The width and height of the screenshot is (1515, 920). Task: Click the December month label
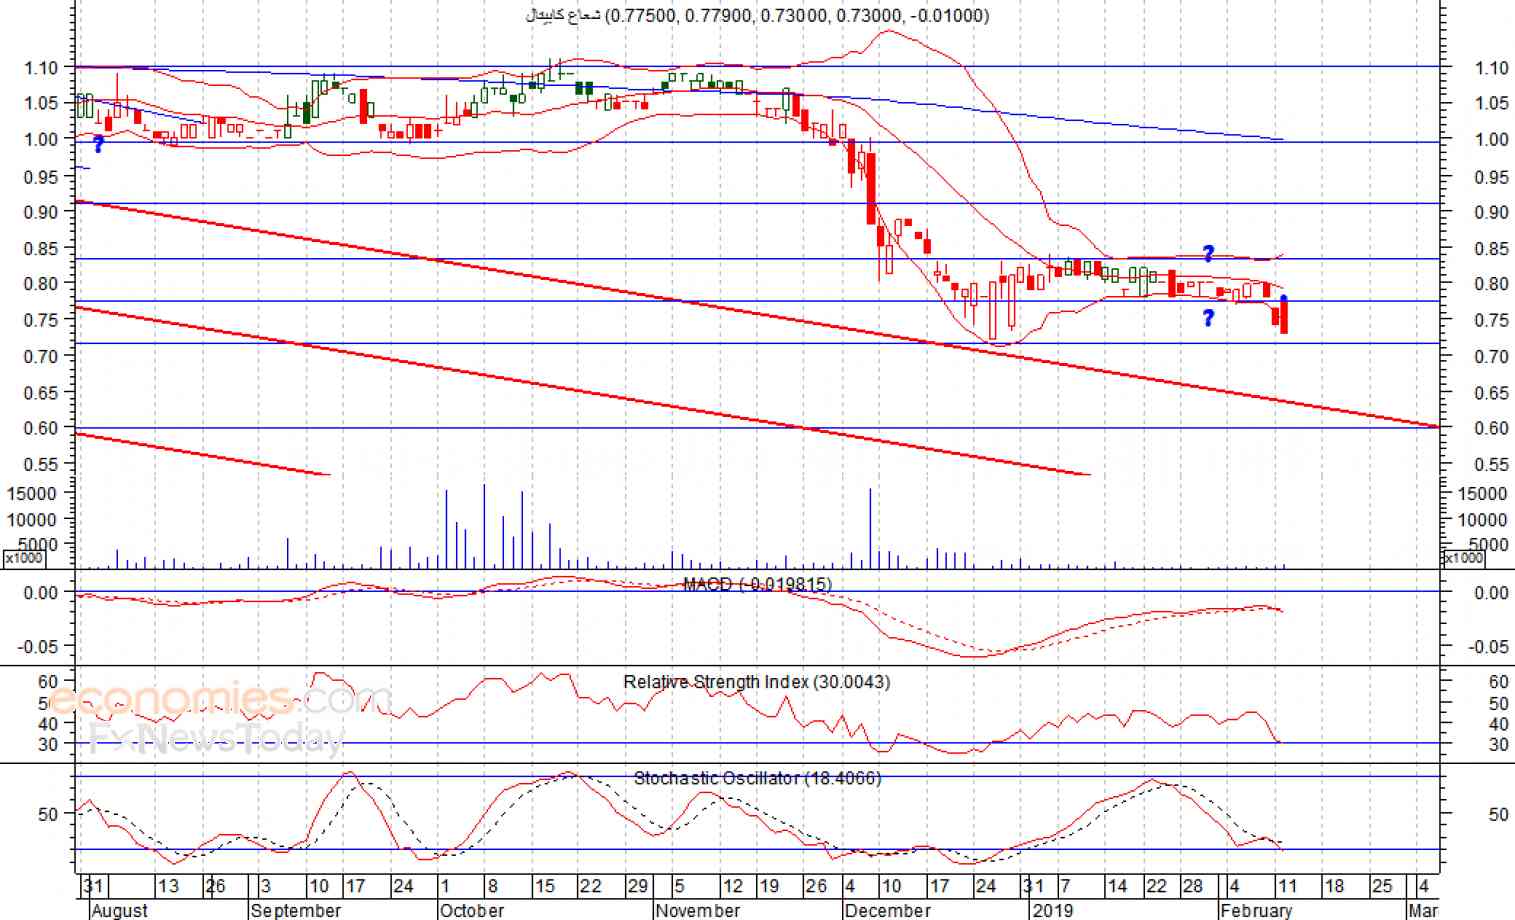pyautogui.click(x=888, y=910)
